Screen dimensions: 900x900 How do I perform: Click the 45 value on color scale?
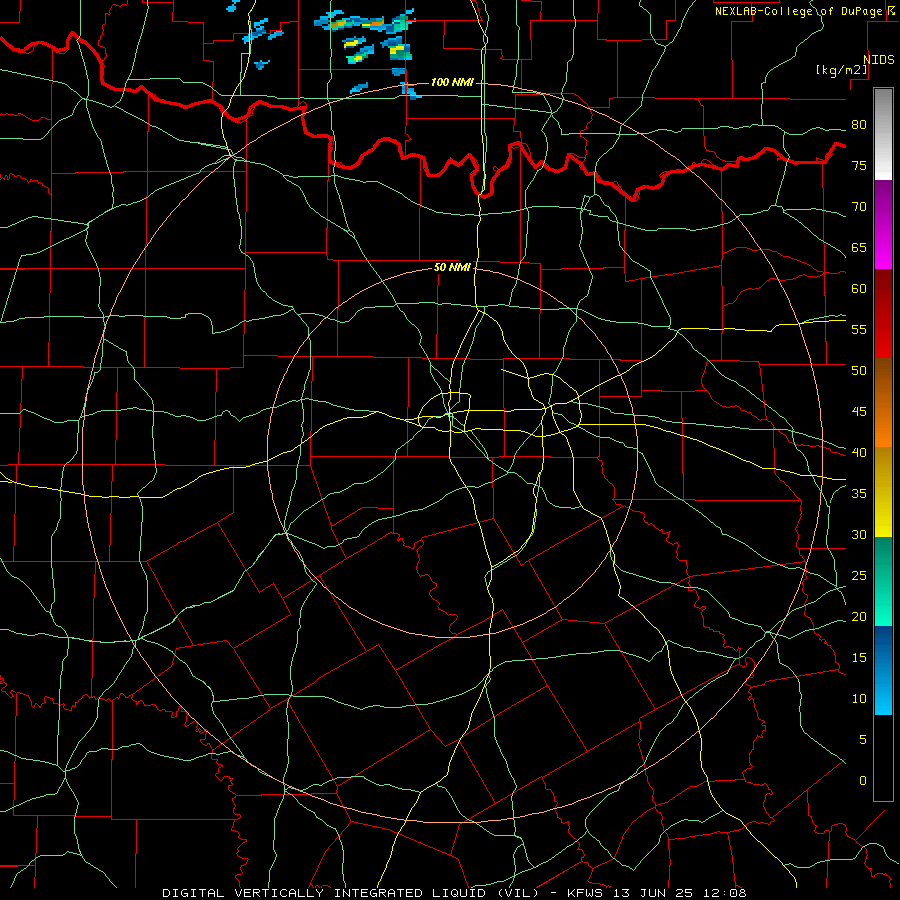pyautogui.click(x=859, y=412)
